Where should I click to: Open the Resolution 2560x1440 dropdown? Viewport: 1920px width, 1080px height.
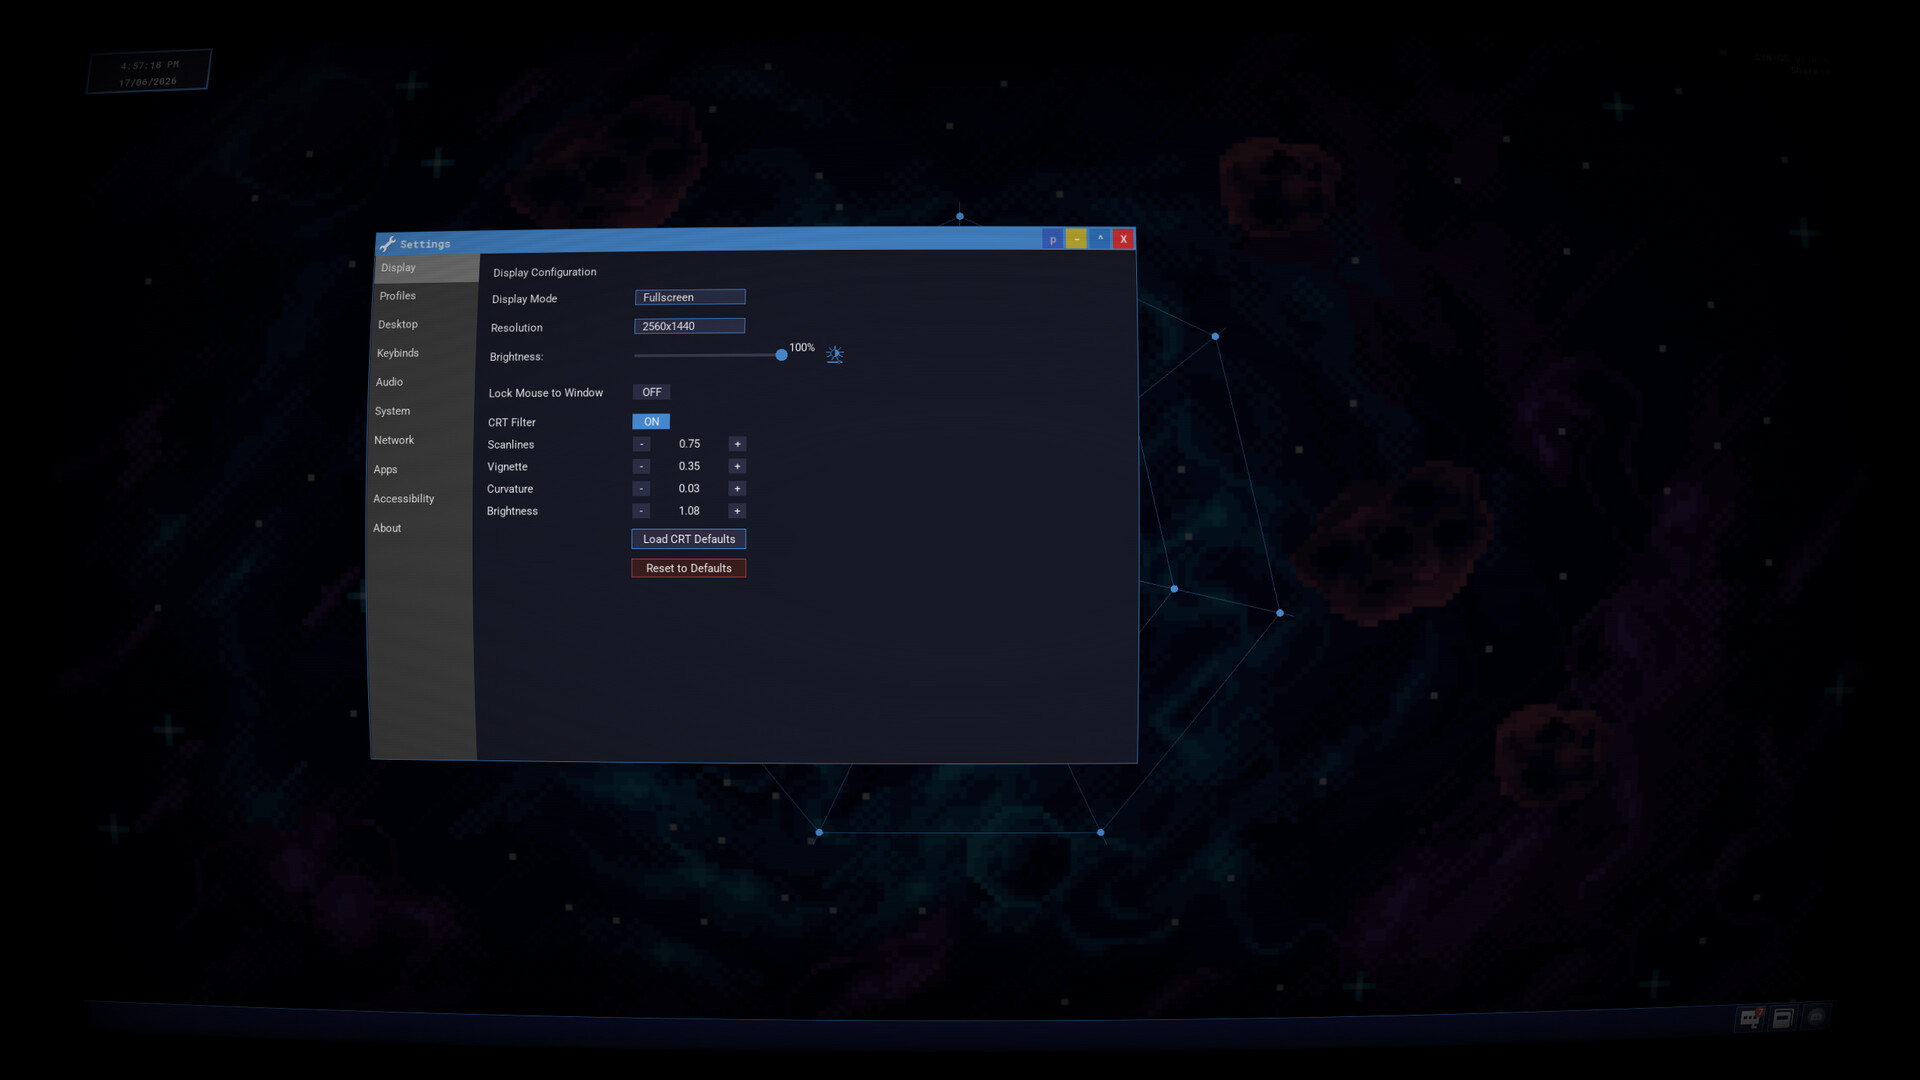pos(689,326)
